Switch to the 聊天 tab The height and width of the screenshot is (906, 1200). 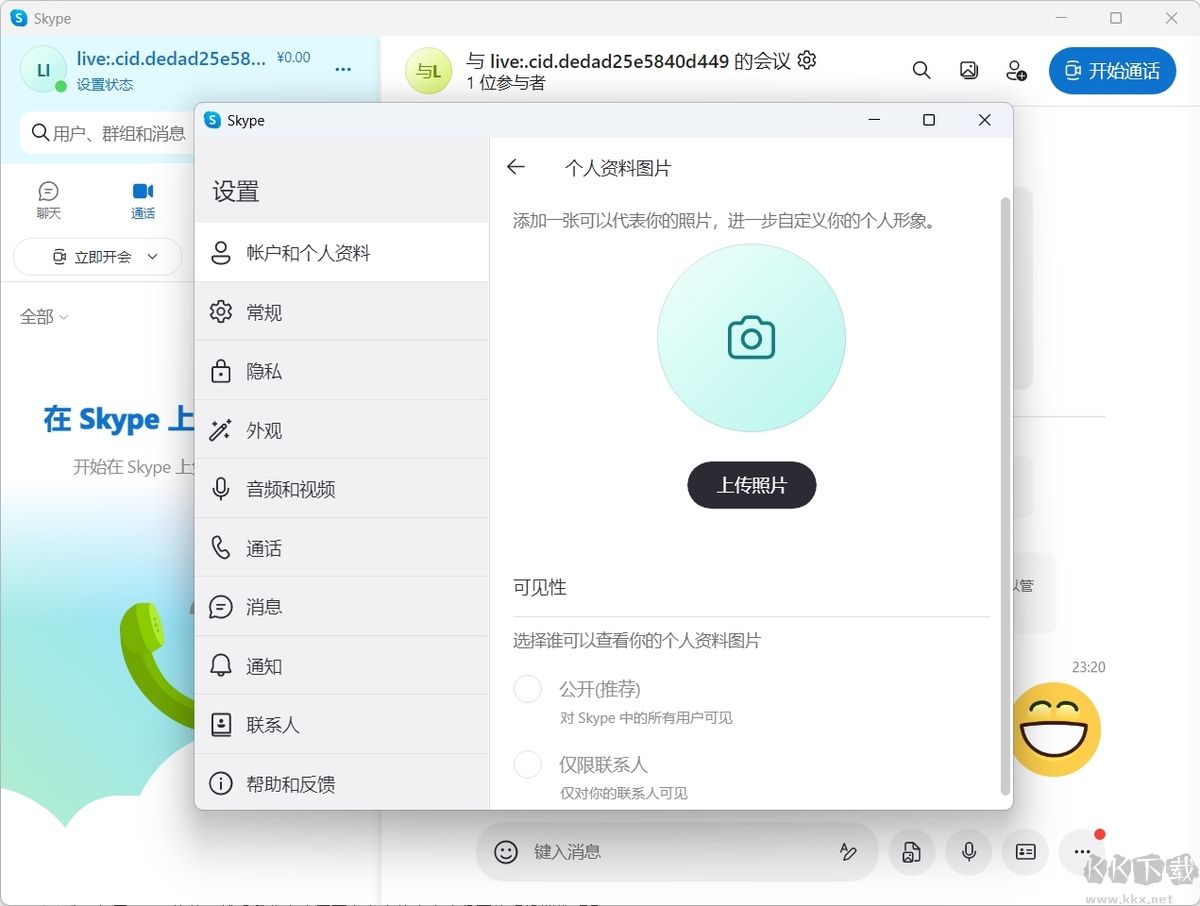point(47,198)
